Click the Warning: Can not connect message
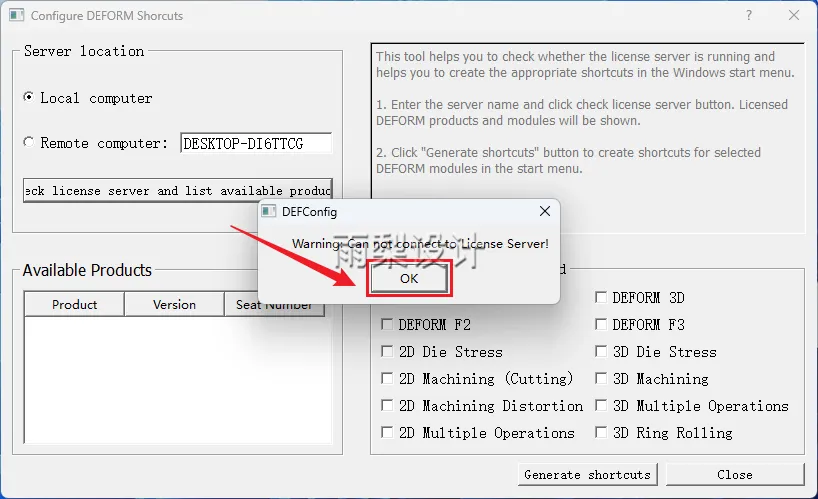818x499 pixels. [x=420, y=244]
